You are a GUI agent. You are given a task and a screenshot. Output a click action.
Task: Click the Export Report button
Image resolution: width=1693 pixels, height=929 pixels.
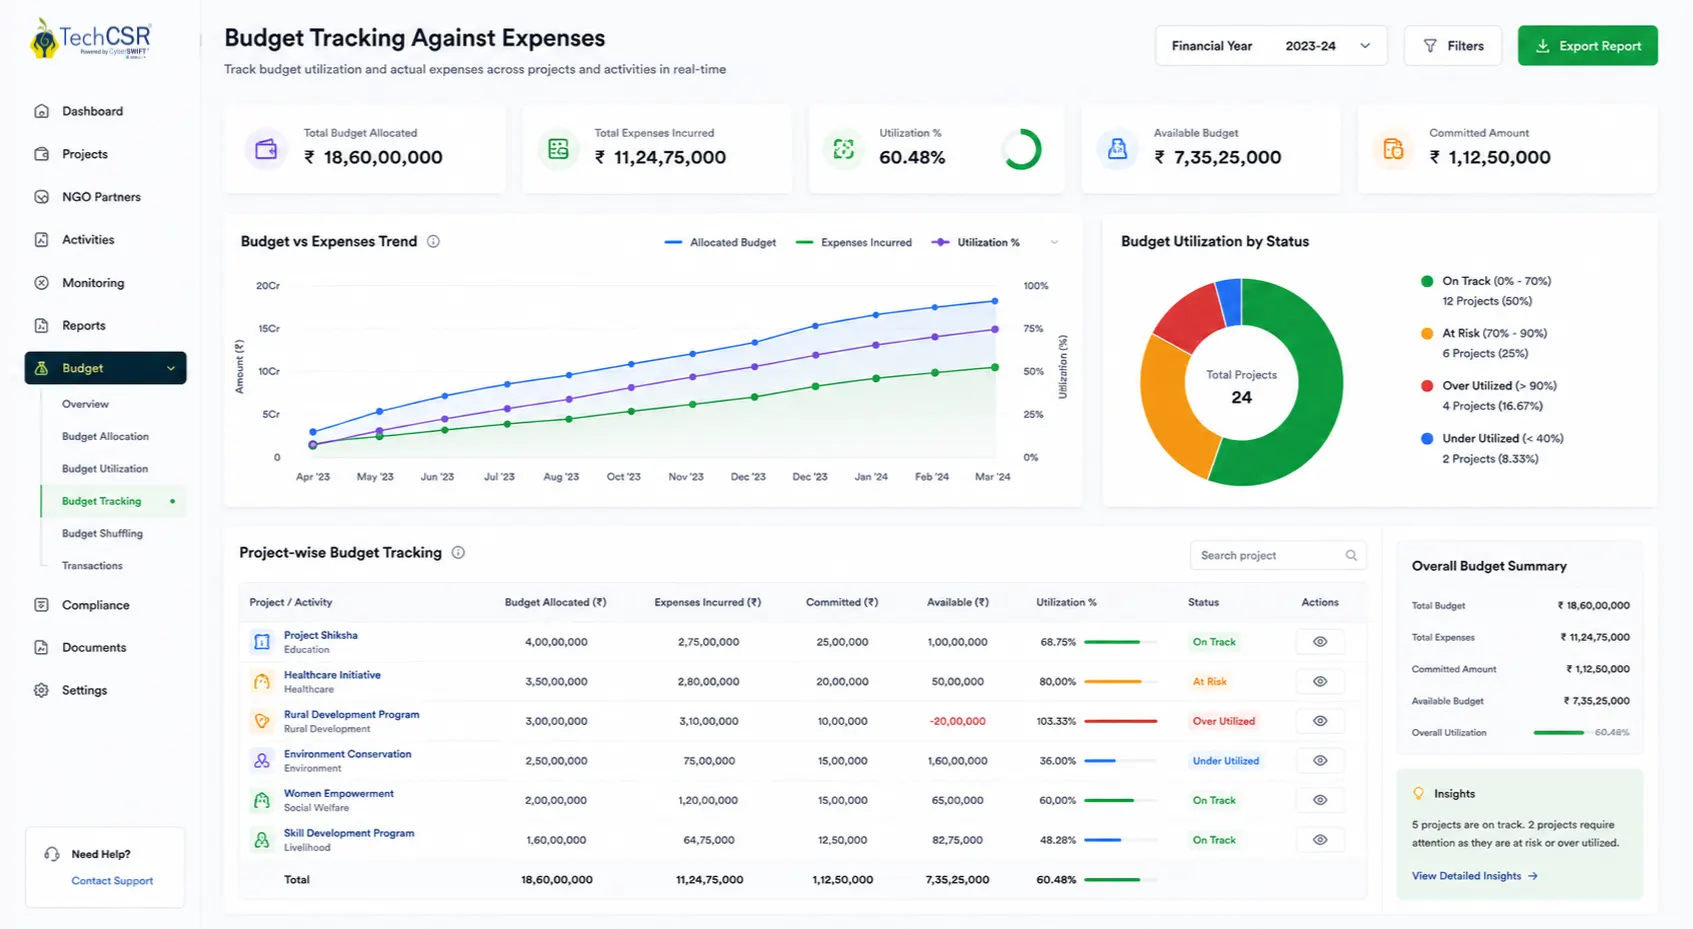(1587, 46)
